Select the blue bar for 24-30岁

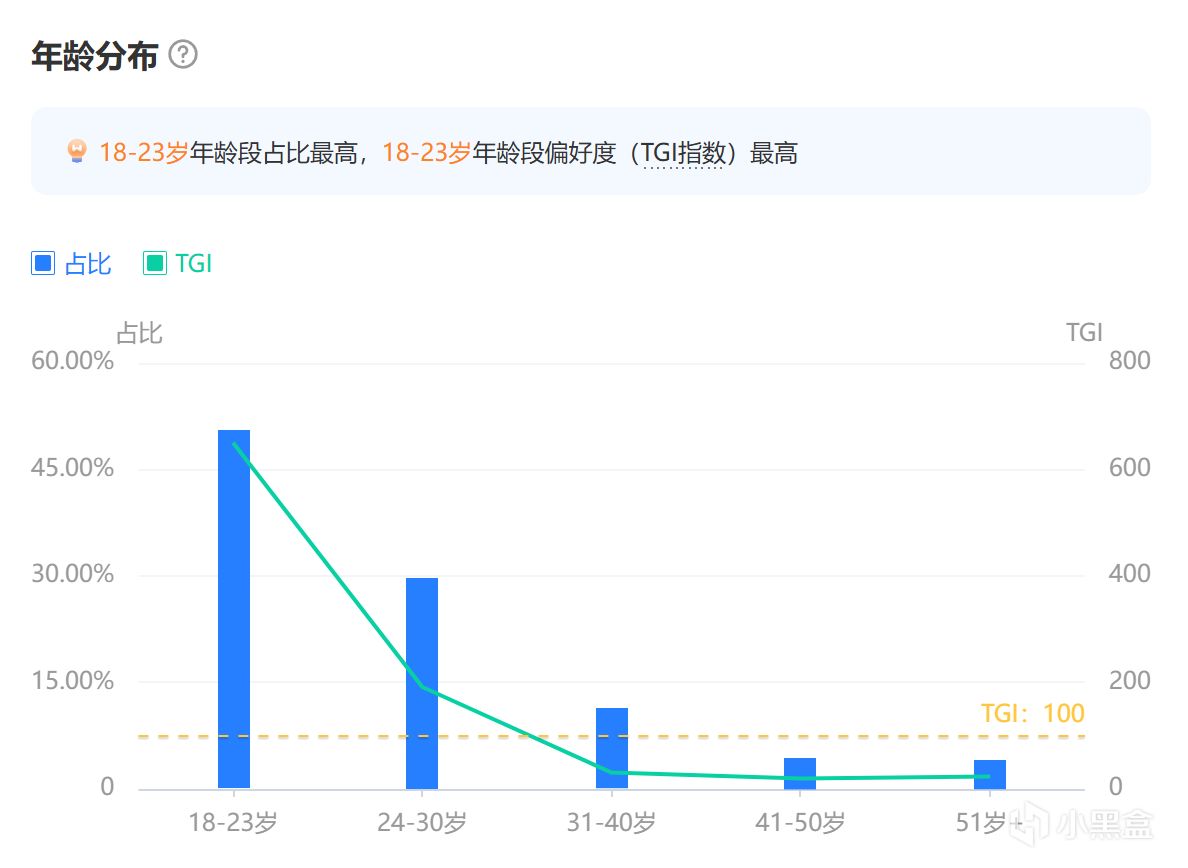[422, 682]
